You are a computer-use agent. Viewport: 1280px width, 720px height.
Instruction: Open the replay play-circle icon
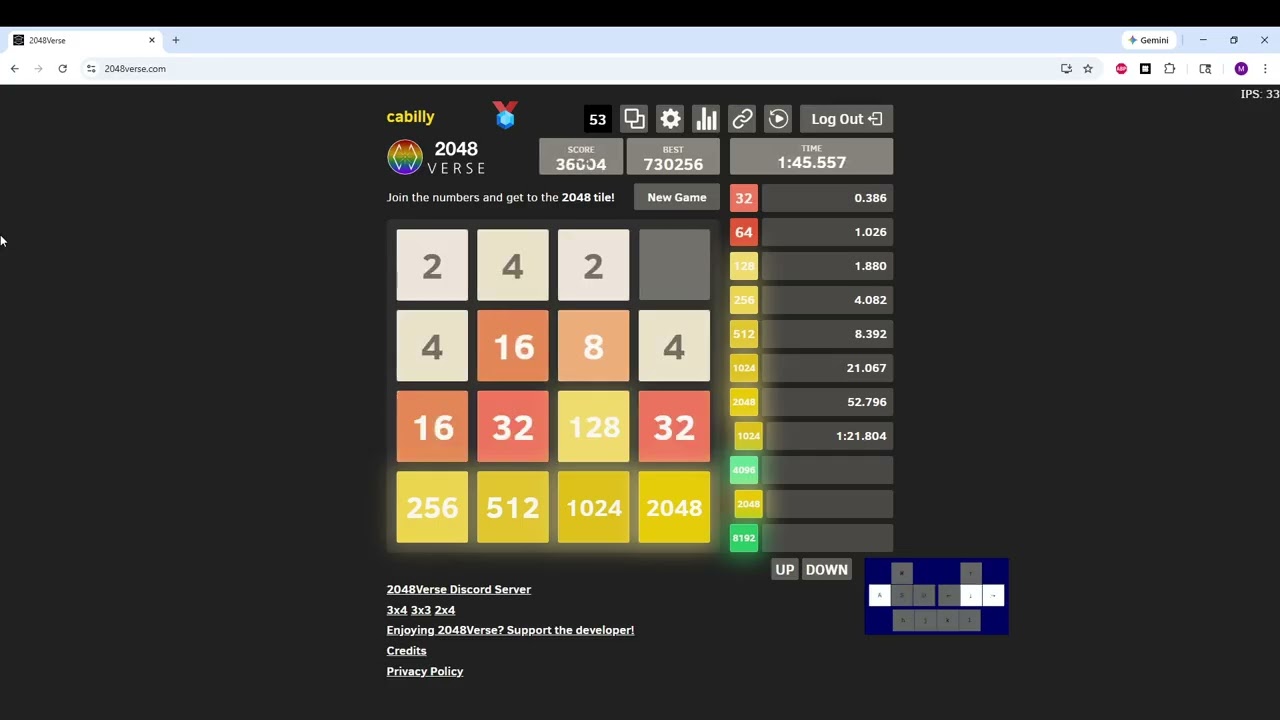778,119
